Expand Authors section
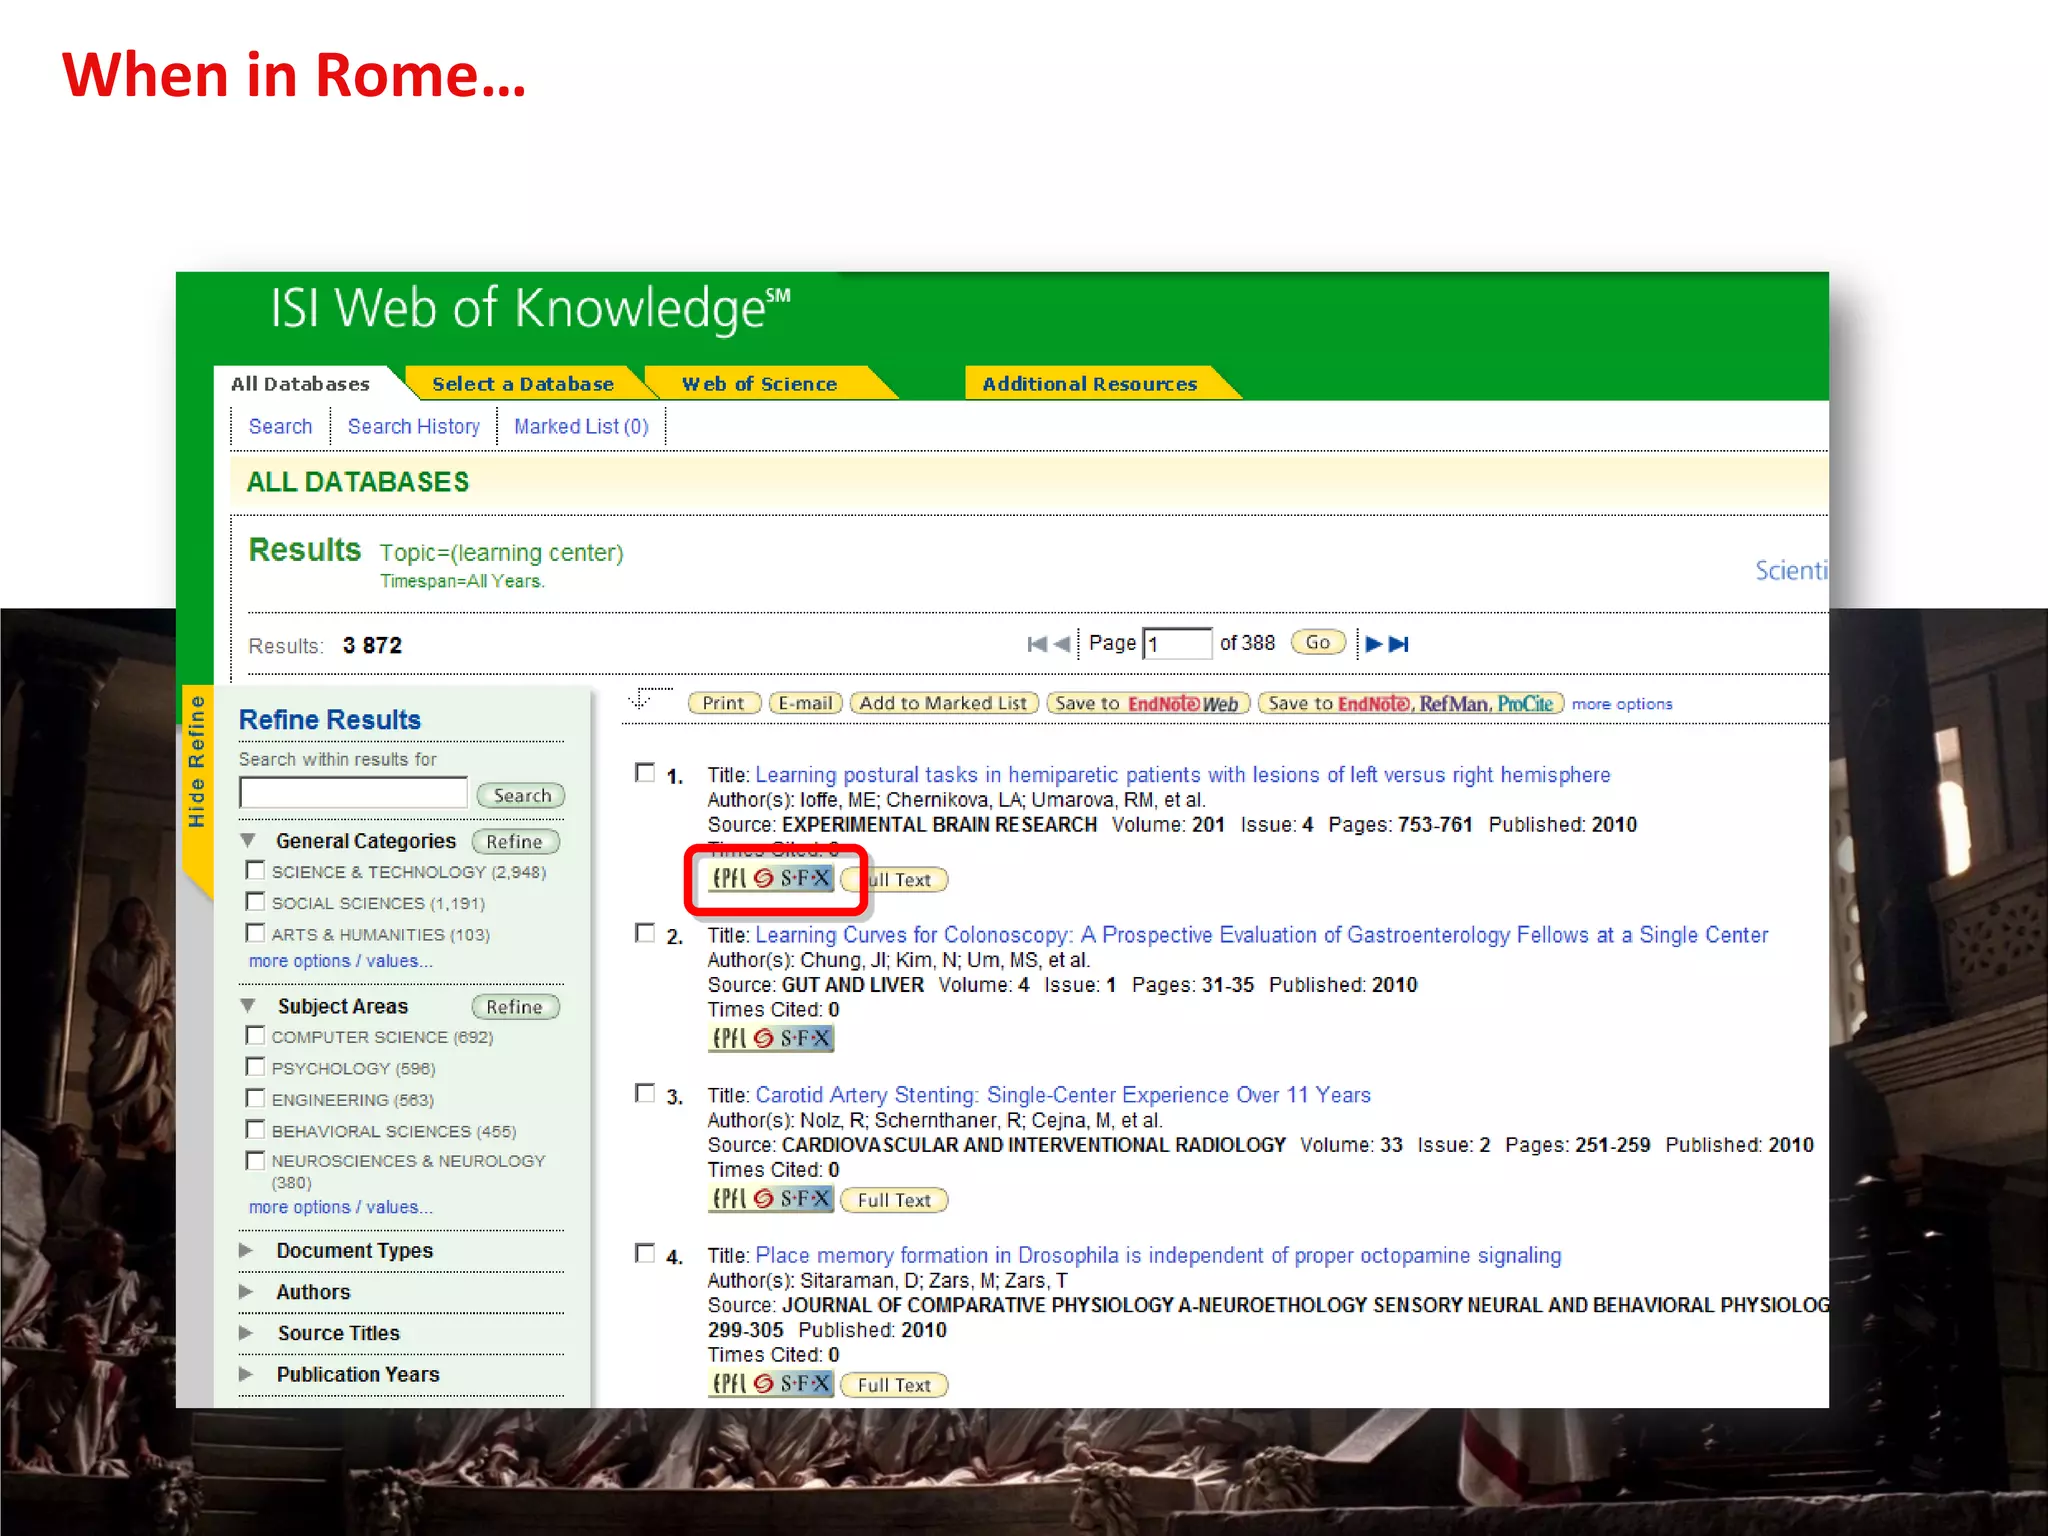Image resolution: width=2048 pixels, height=1536 pixels. 246,1292
